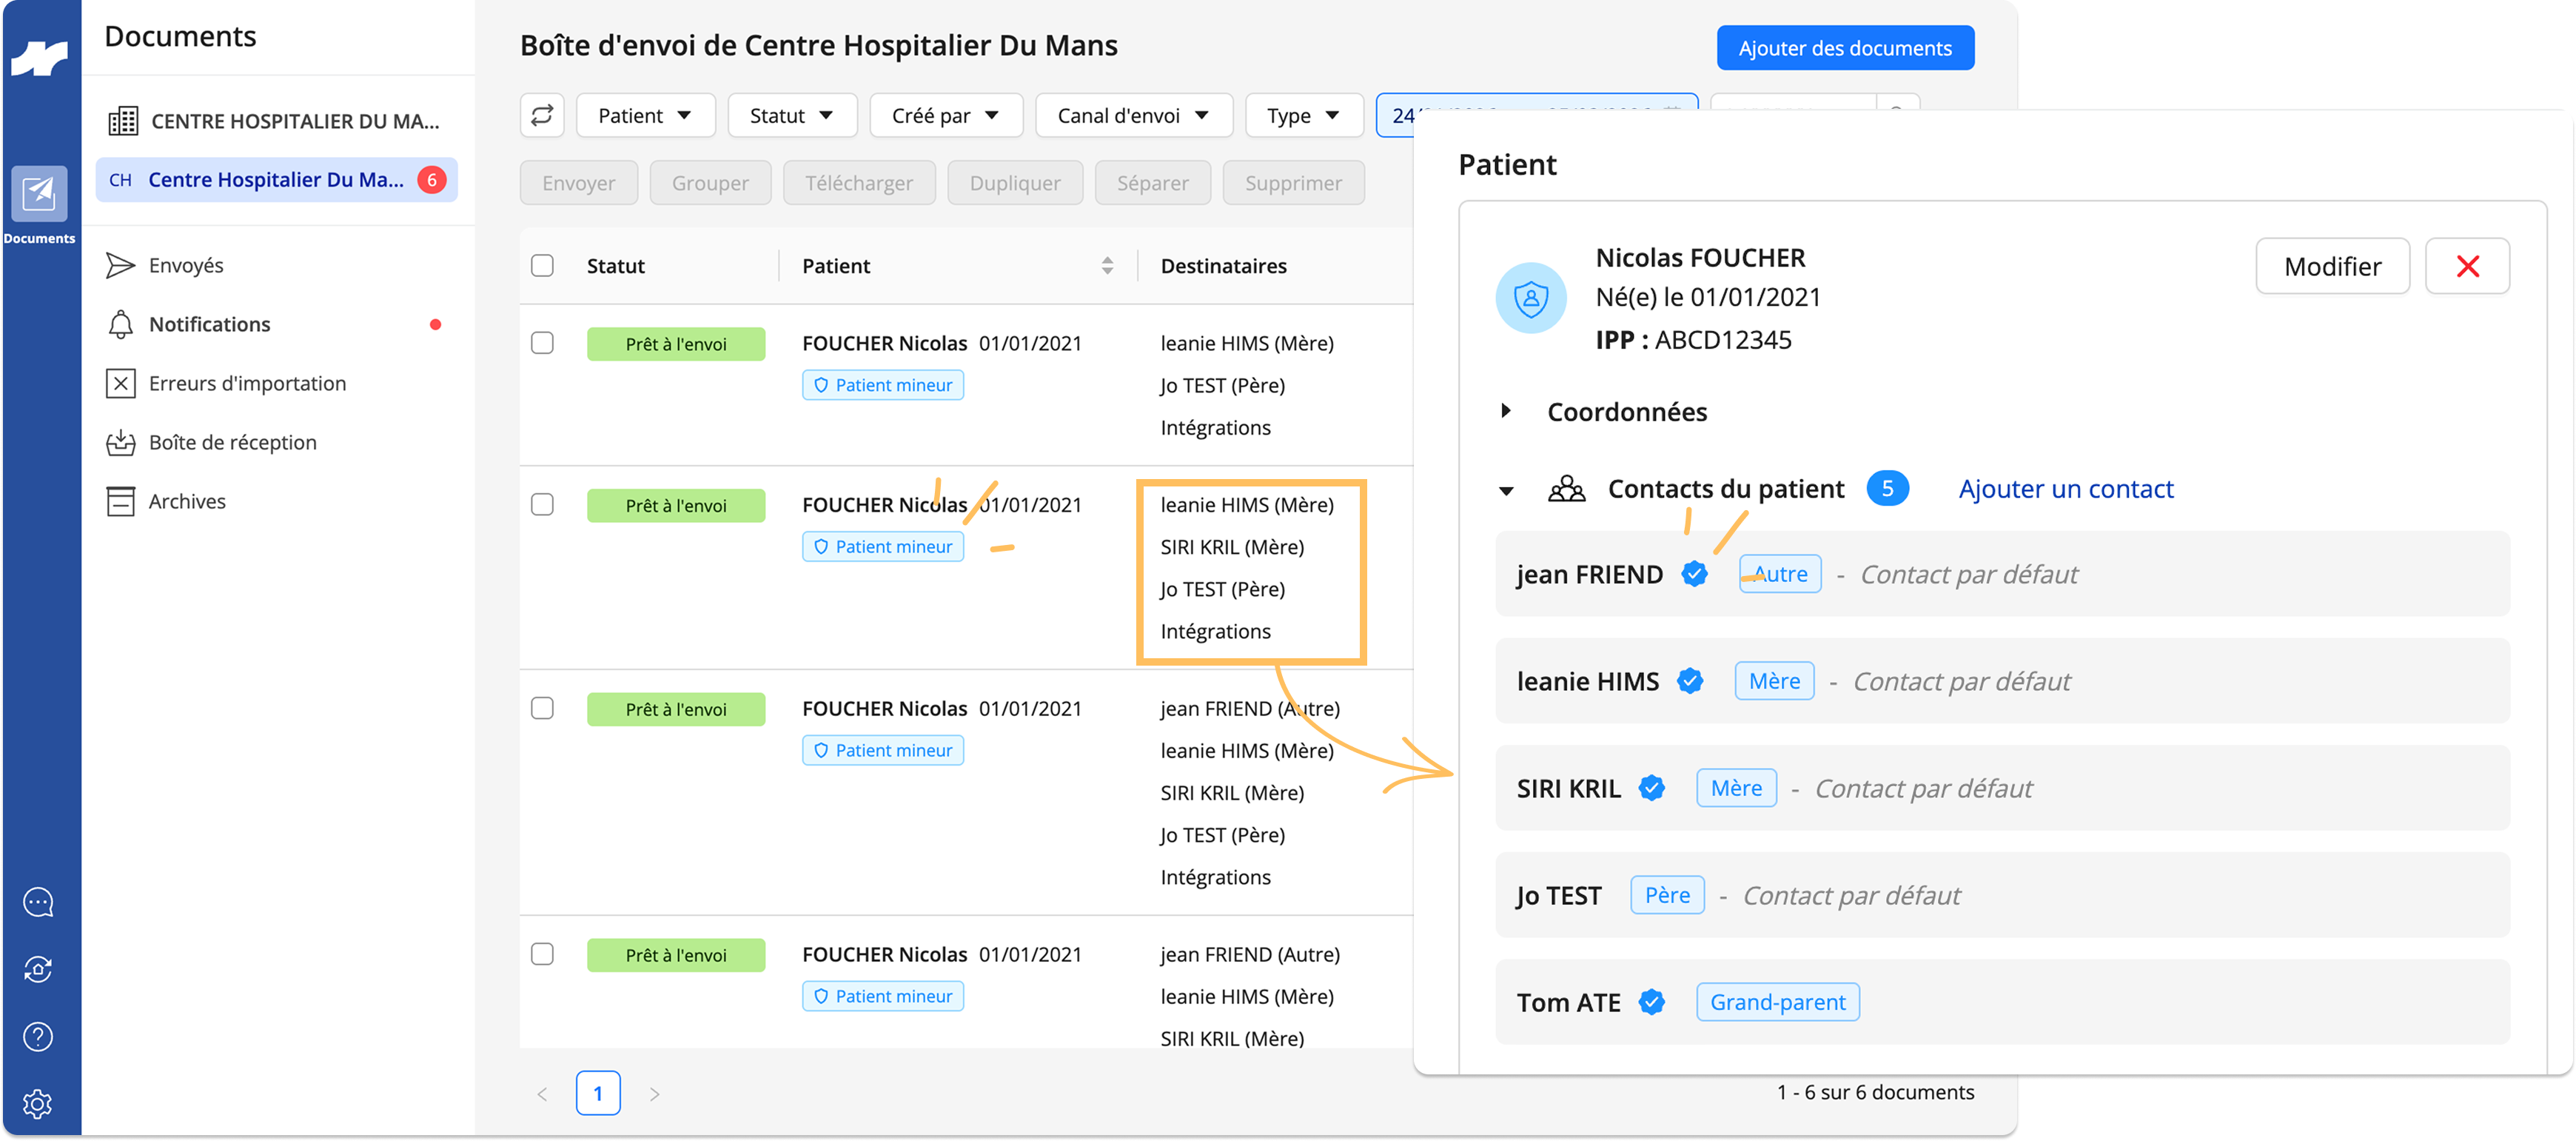Click first row's Patient mineur badge
This screenshot has height=1141, width=2576.
pos(882,385)
